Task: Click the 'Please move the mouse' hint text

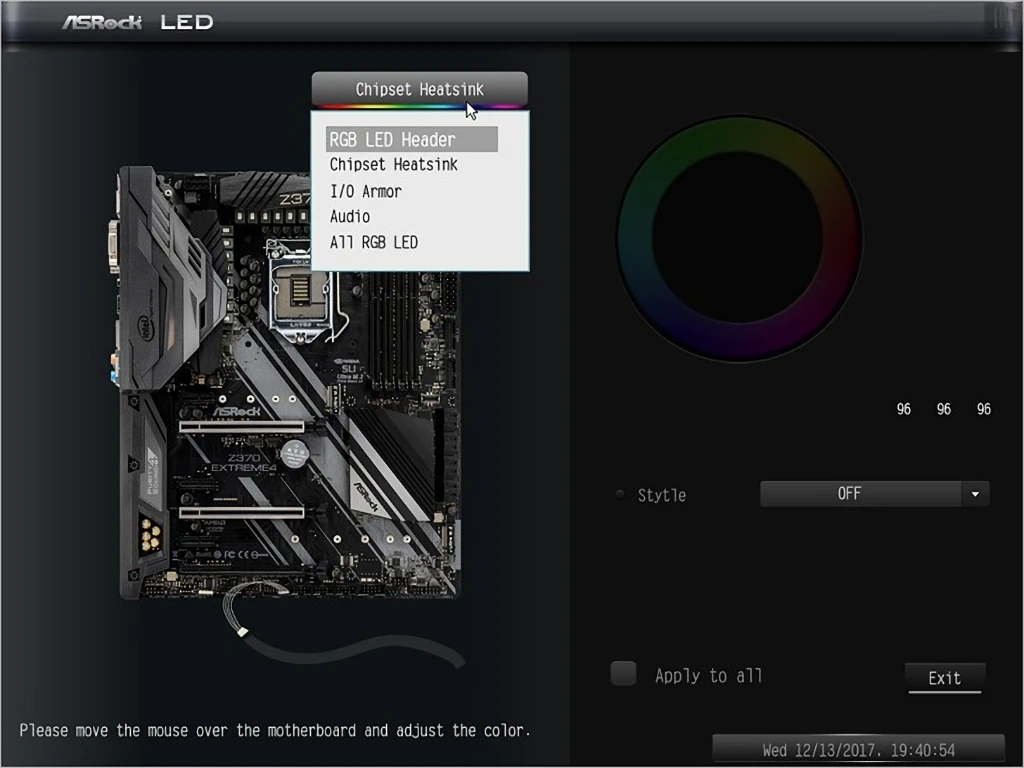Action: coord(275,730)
